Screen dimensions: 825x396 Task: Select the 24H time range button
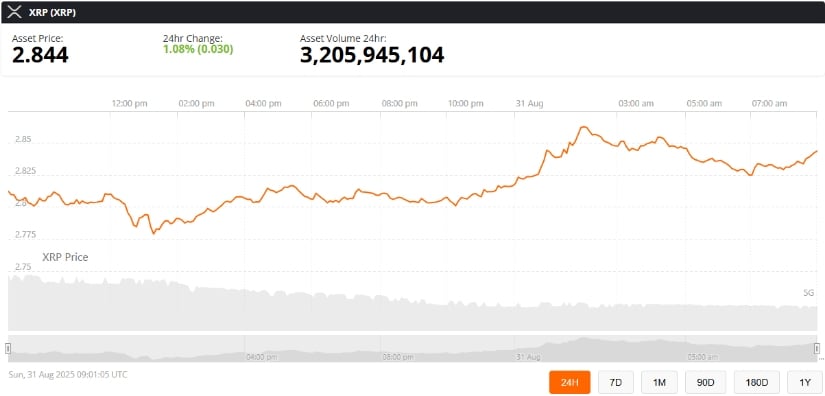pos(570,382)
